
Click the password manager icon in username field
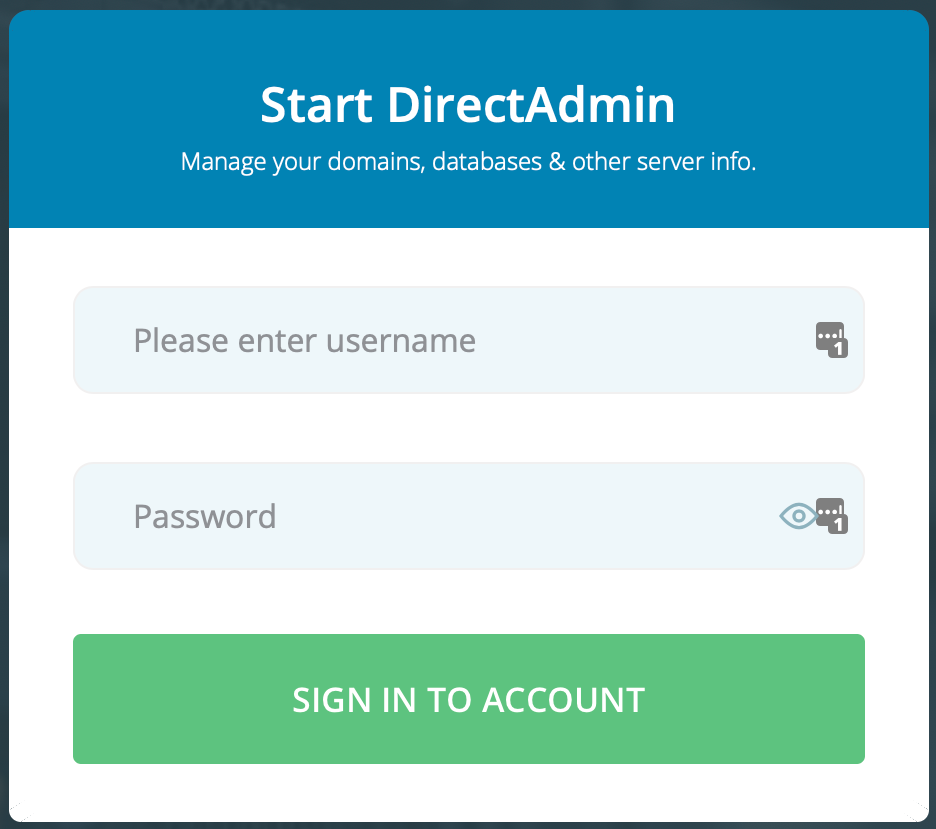click(831, 340)
